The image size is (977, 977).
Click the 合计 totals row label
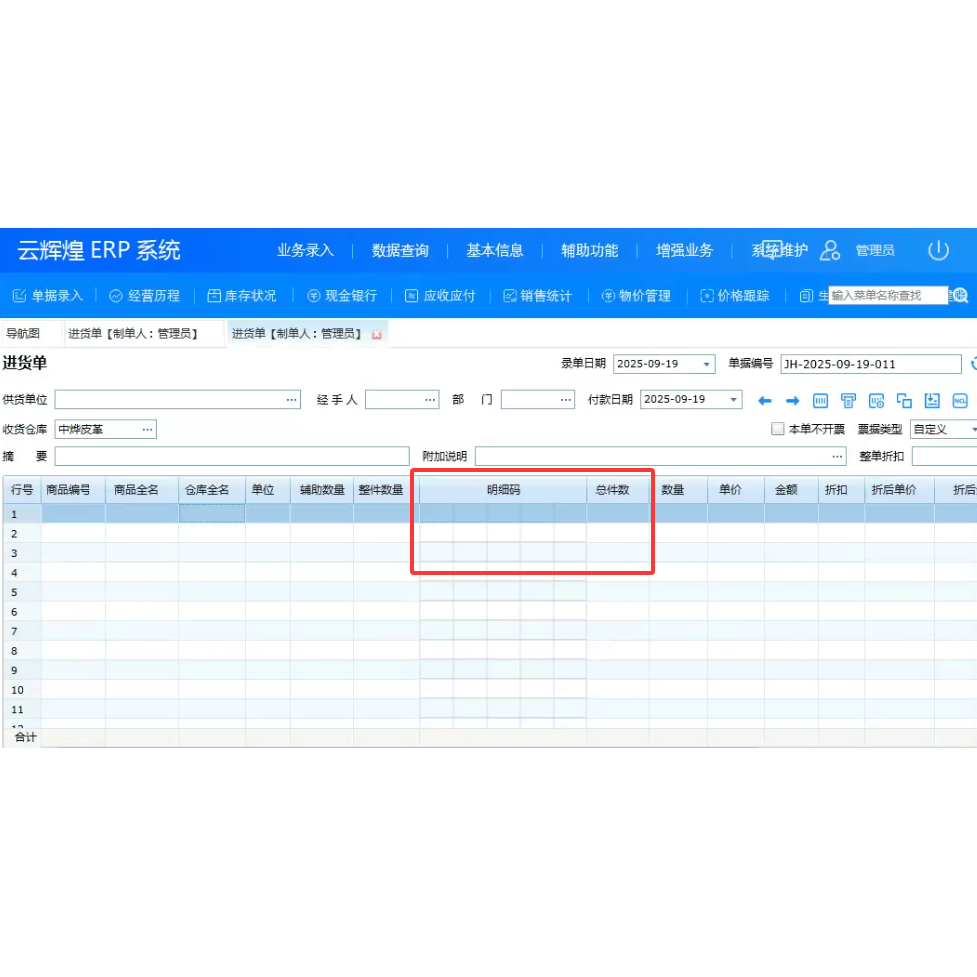[x=26, y=737]
